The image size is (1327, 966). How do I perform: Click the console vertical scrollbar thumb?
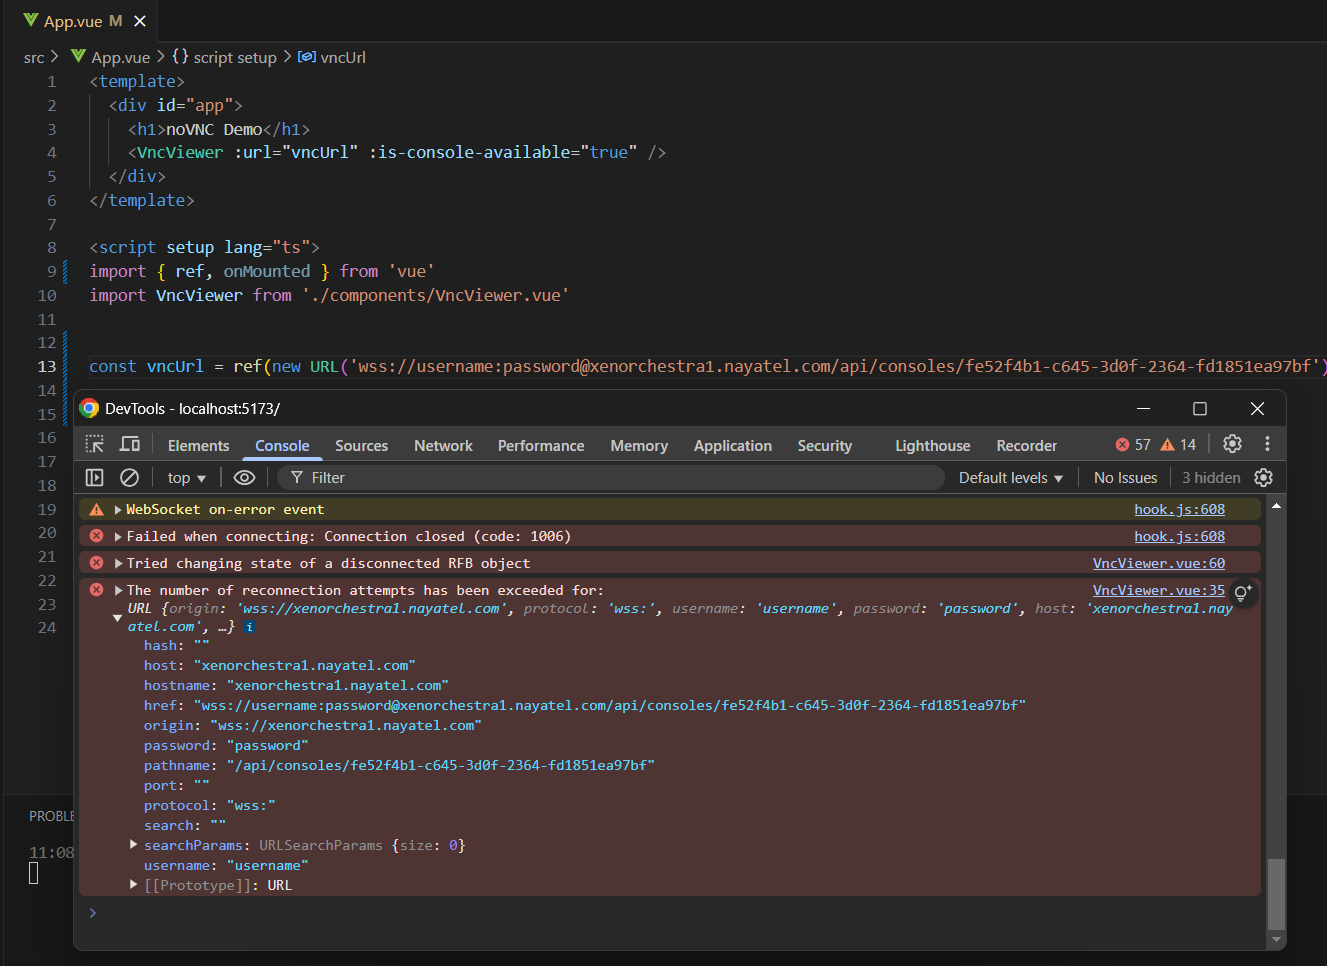pos(1276,894)
